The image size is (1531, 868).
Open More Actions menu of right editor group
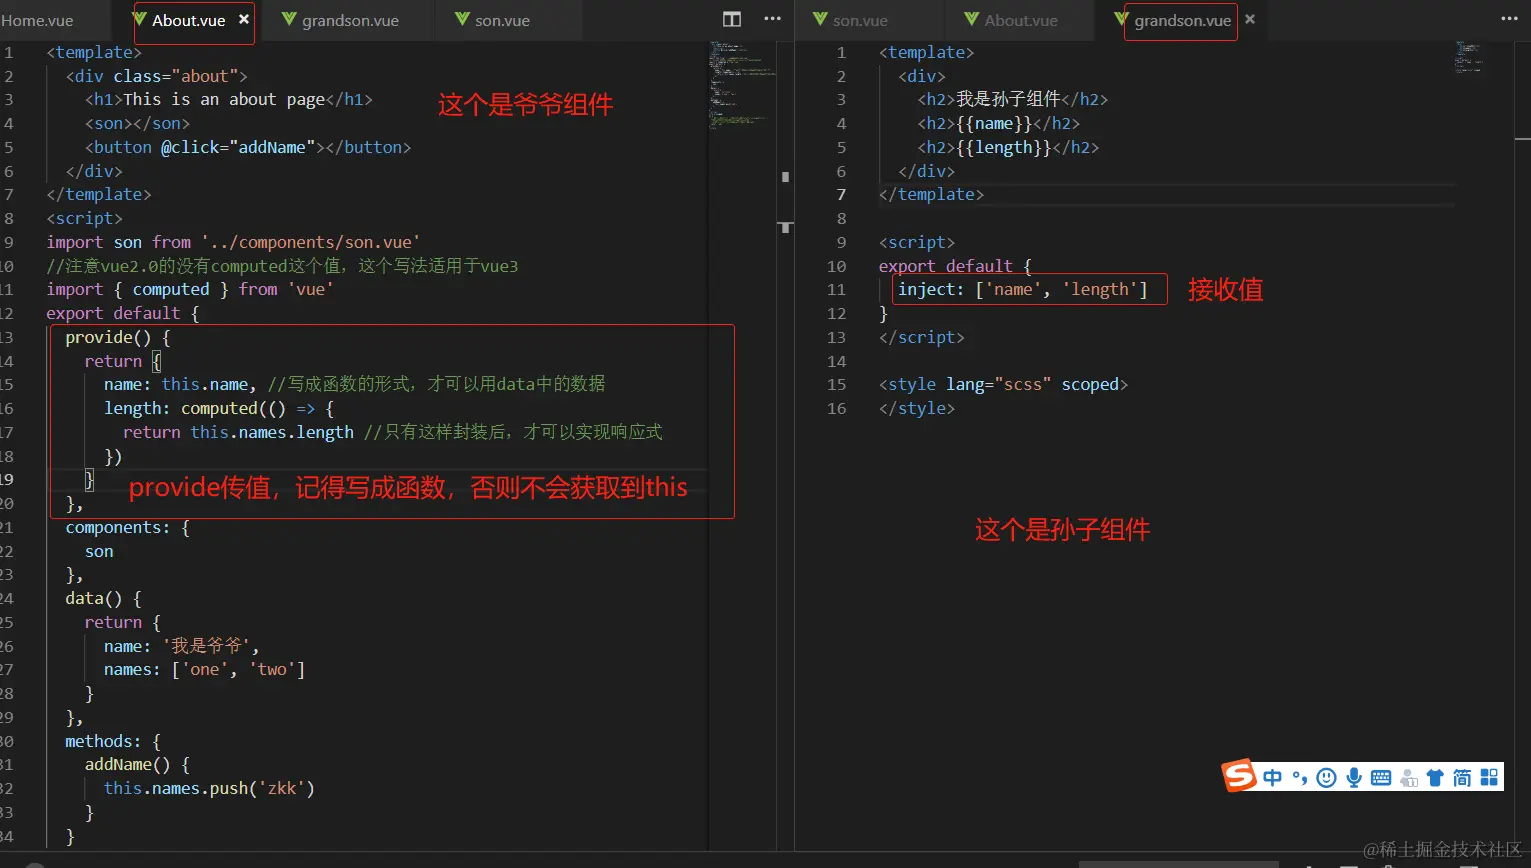tap(1509, 19)
